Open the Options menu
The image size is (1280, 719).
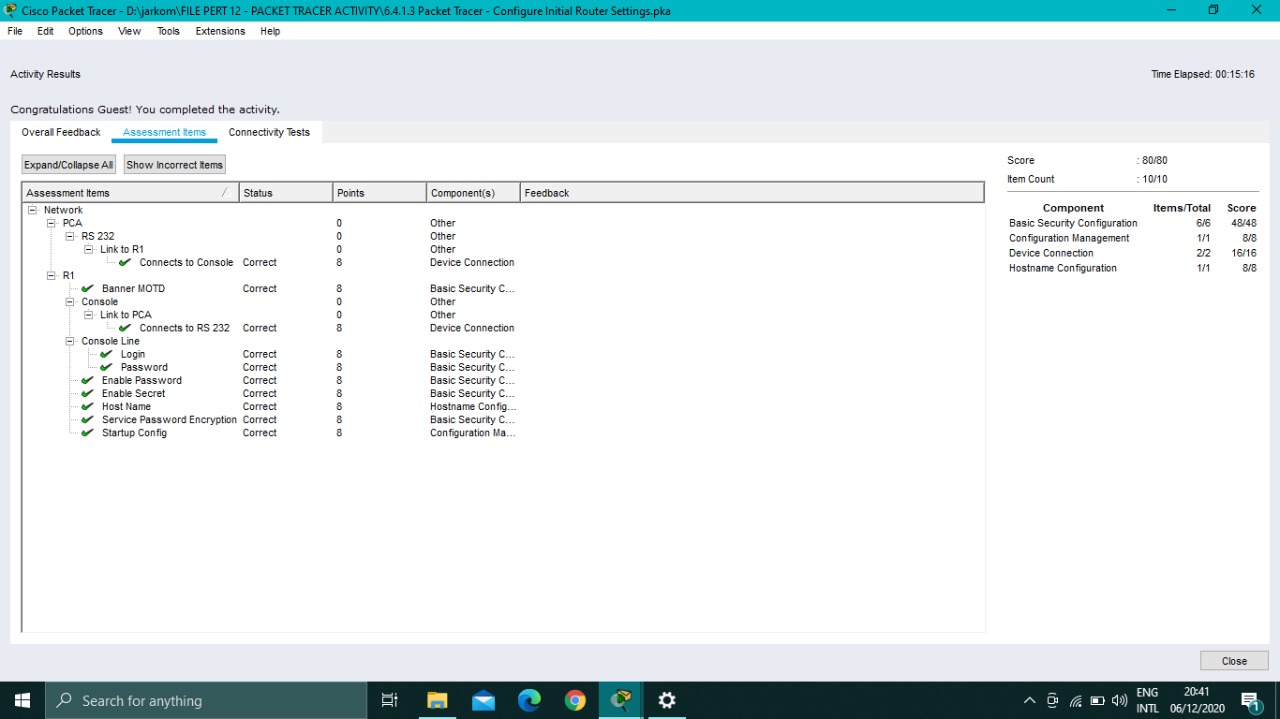pos(85,31)
